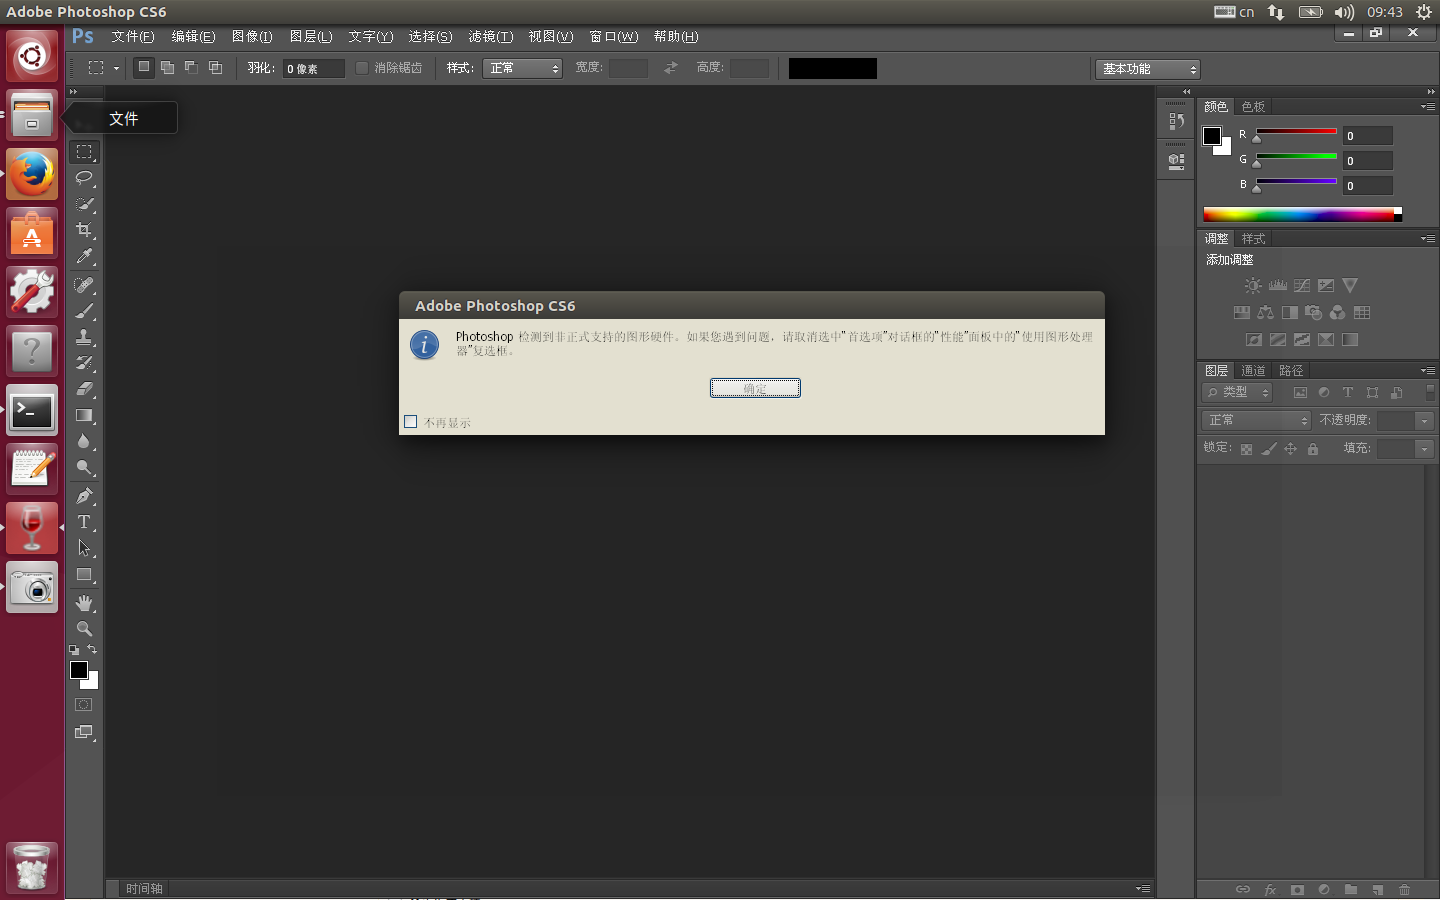Image resolution: width=1440 pixels, height=900 pixels.
Task: Select the Clone Stamp tool
Action: (84, 337)
